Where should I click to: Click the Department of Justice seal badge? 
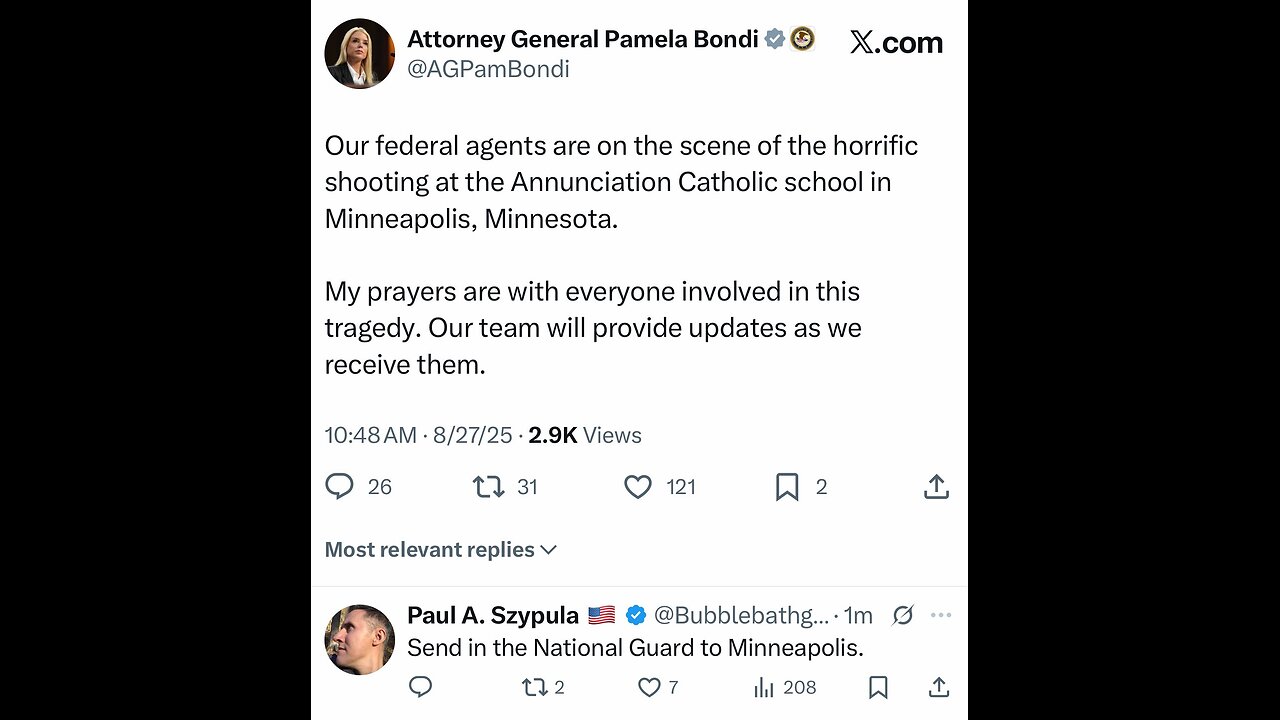(x=802, y=39)
